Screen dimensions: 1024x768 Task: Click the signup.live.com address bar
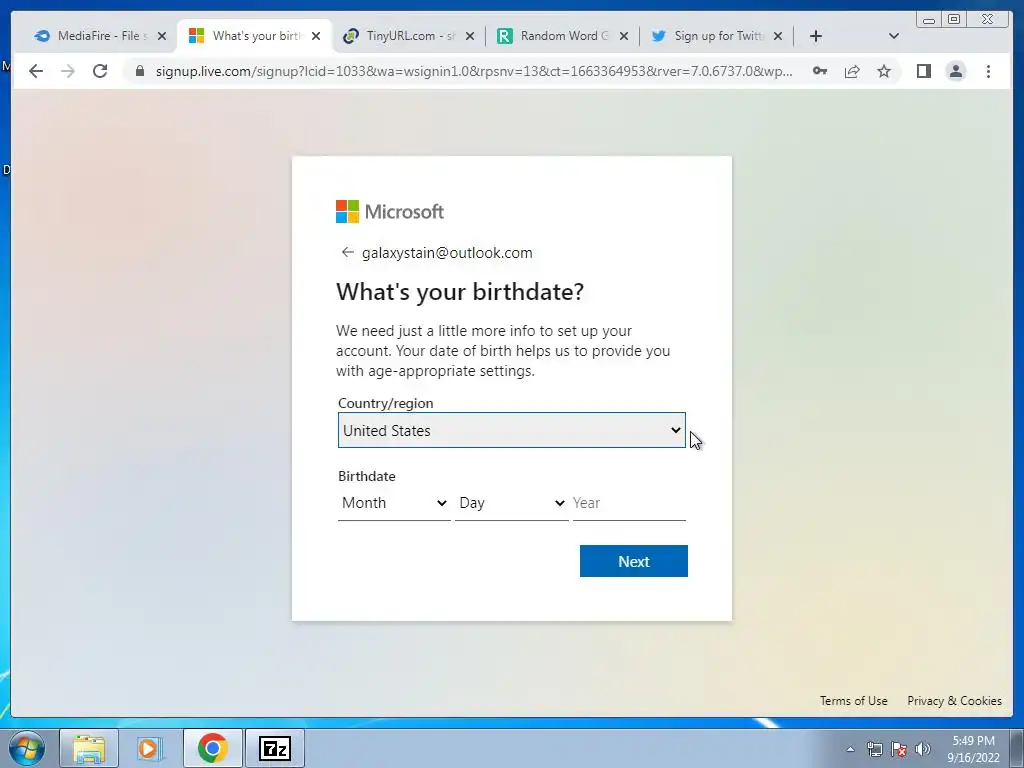click(473, 71)
